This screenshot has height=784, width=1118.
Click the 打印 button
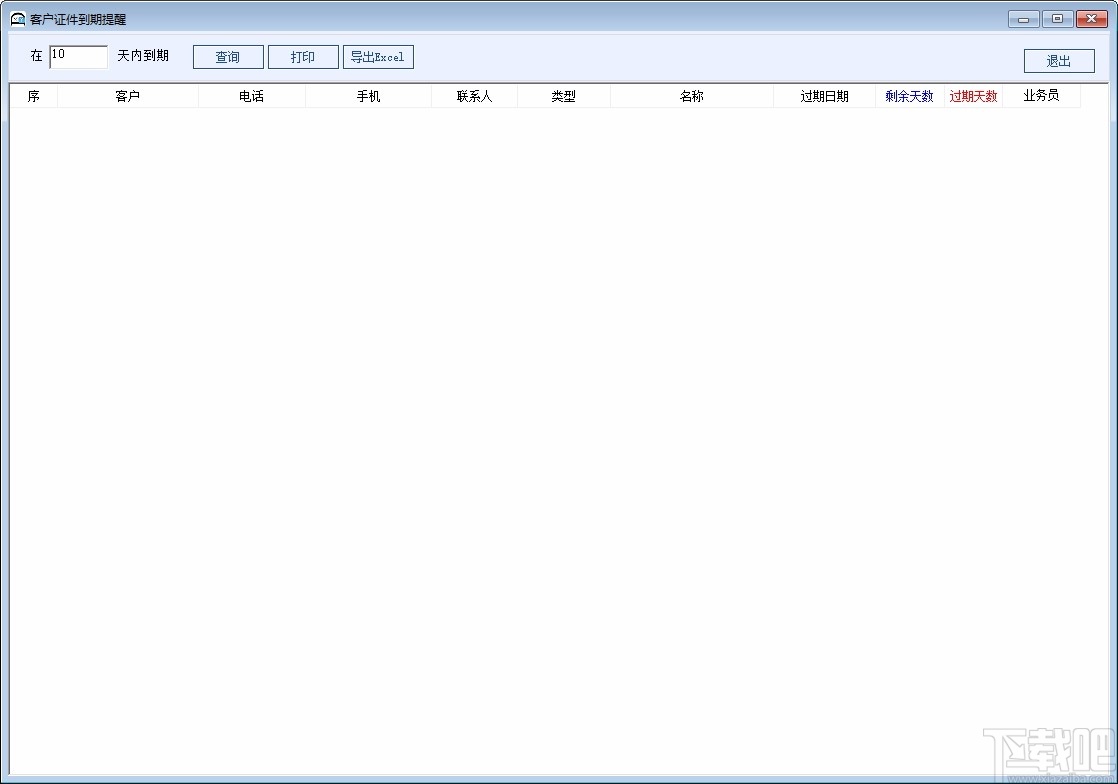[x=303, y=57]
